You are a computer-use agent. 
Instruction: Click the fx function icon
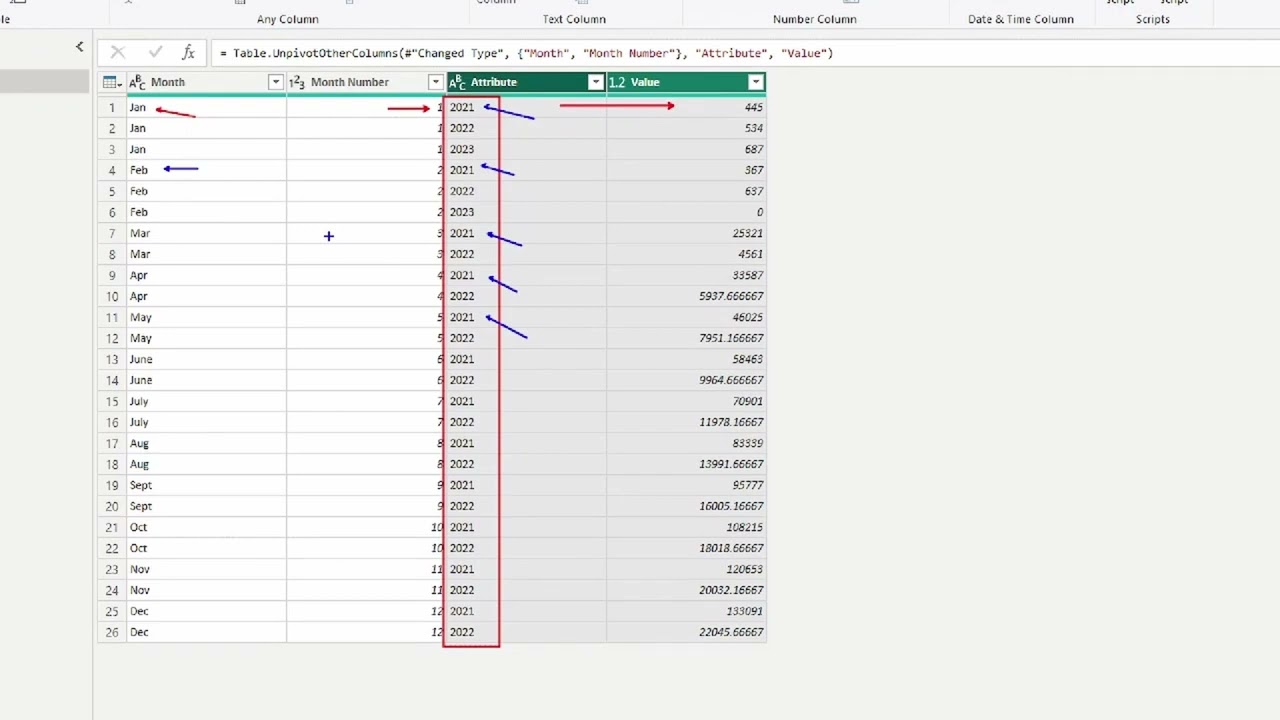click(188, 53)
